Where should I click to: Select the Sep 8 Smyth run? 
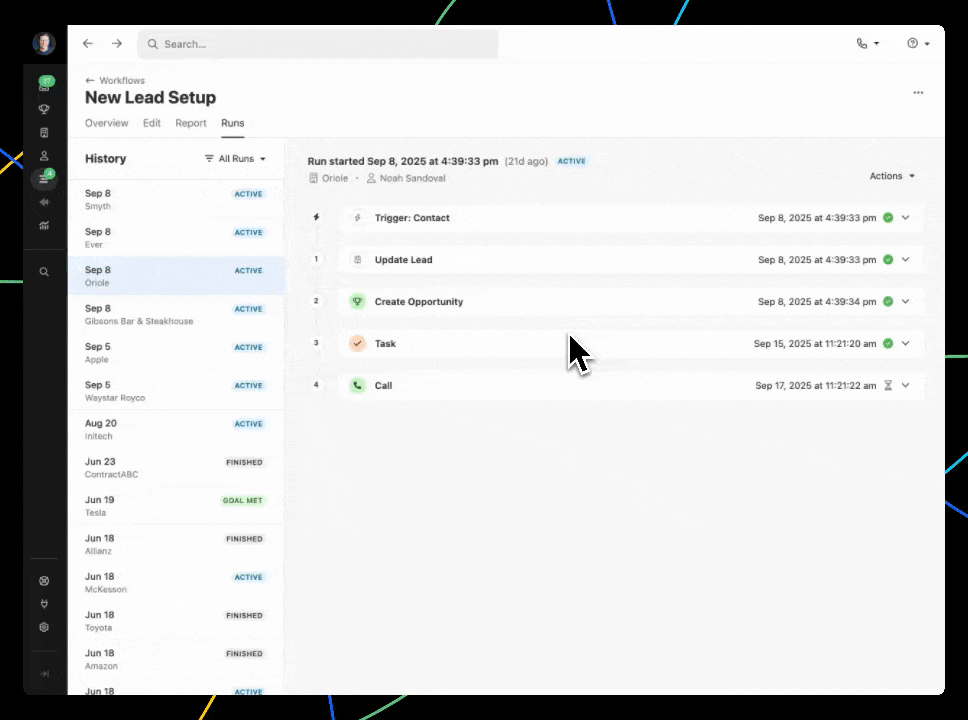tap(176, 199)
